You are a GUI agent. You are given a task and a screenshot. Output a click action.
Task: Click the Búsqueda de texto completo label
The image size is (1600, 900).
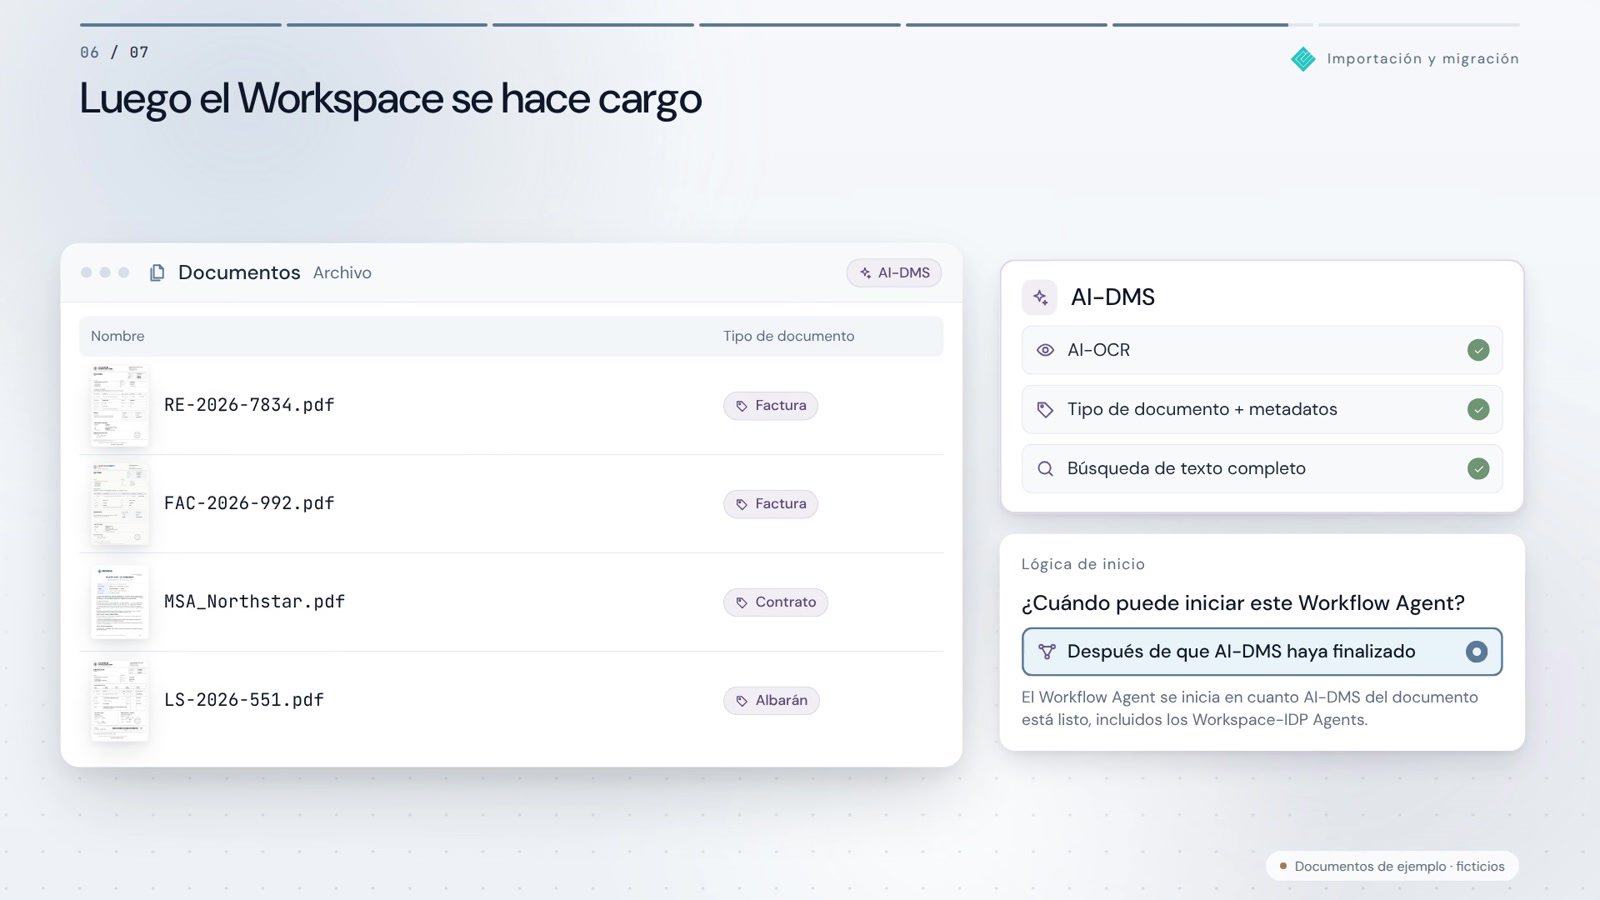tap(1186, 468)
